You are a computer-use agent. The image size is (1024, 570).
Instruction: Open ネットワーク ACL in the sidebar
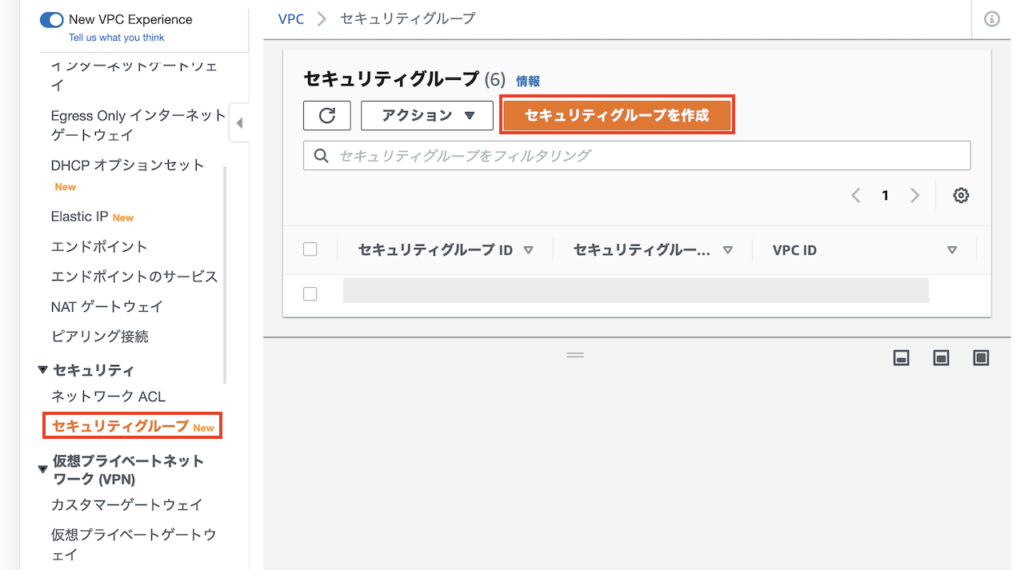(108, 397)
